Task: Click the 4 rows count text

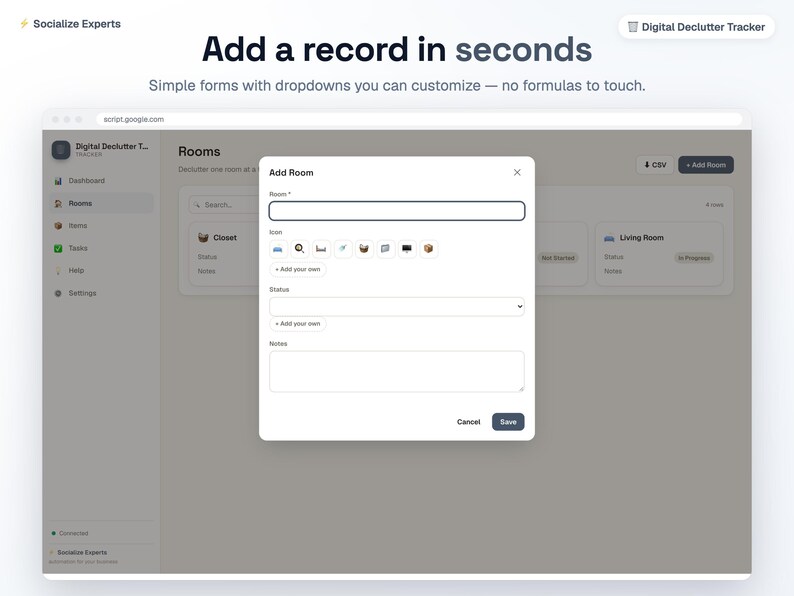Action: coord(714,205)
